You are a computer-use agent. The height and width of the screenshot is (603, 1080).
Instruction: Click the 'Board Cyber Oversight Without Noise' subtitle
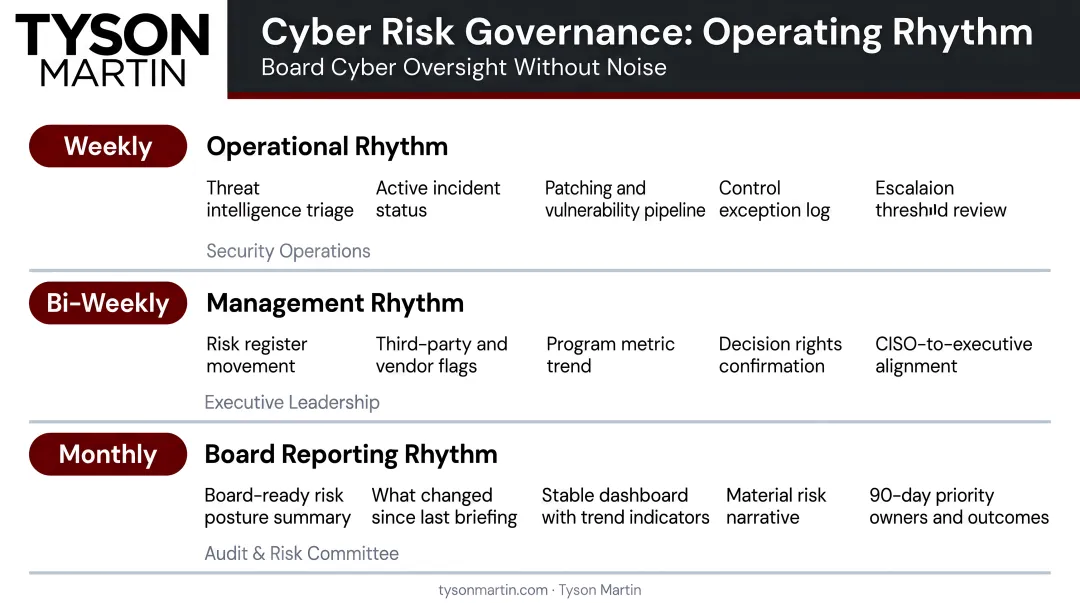464,68
